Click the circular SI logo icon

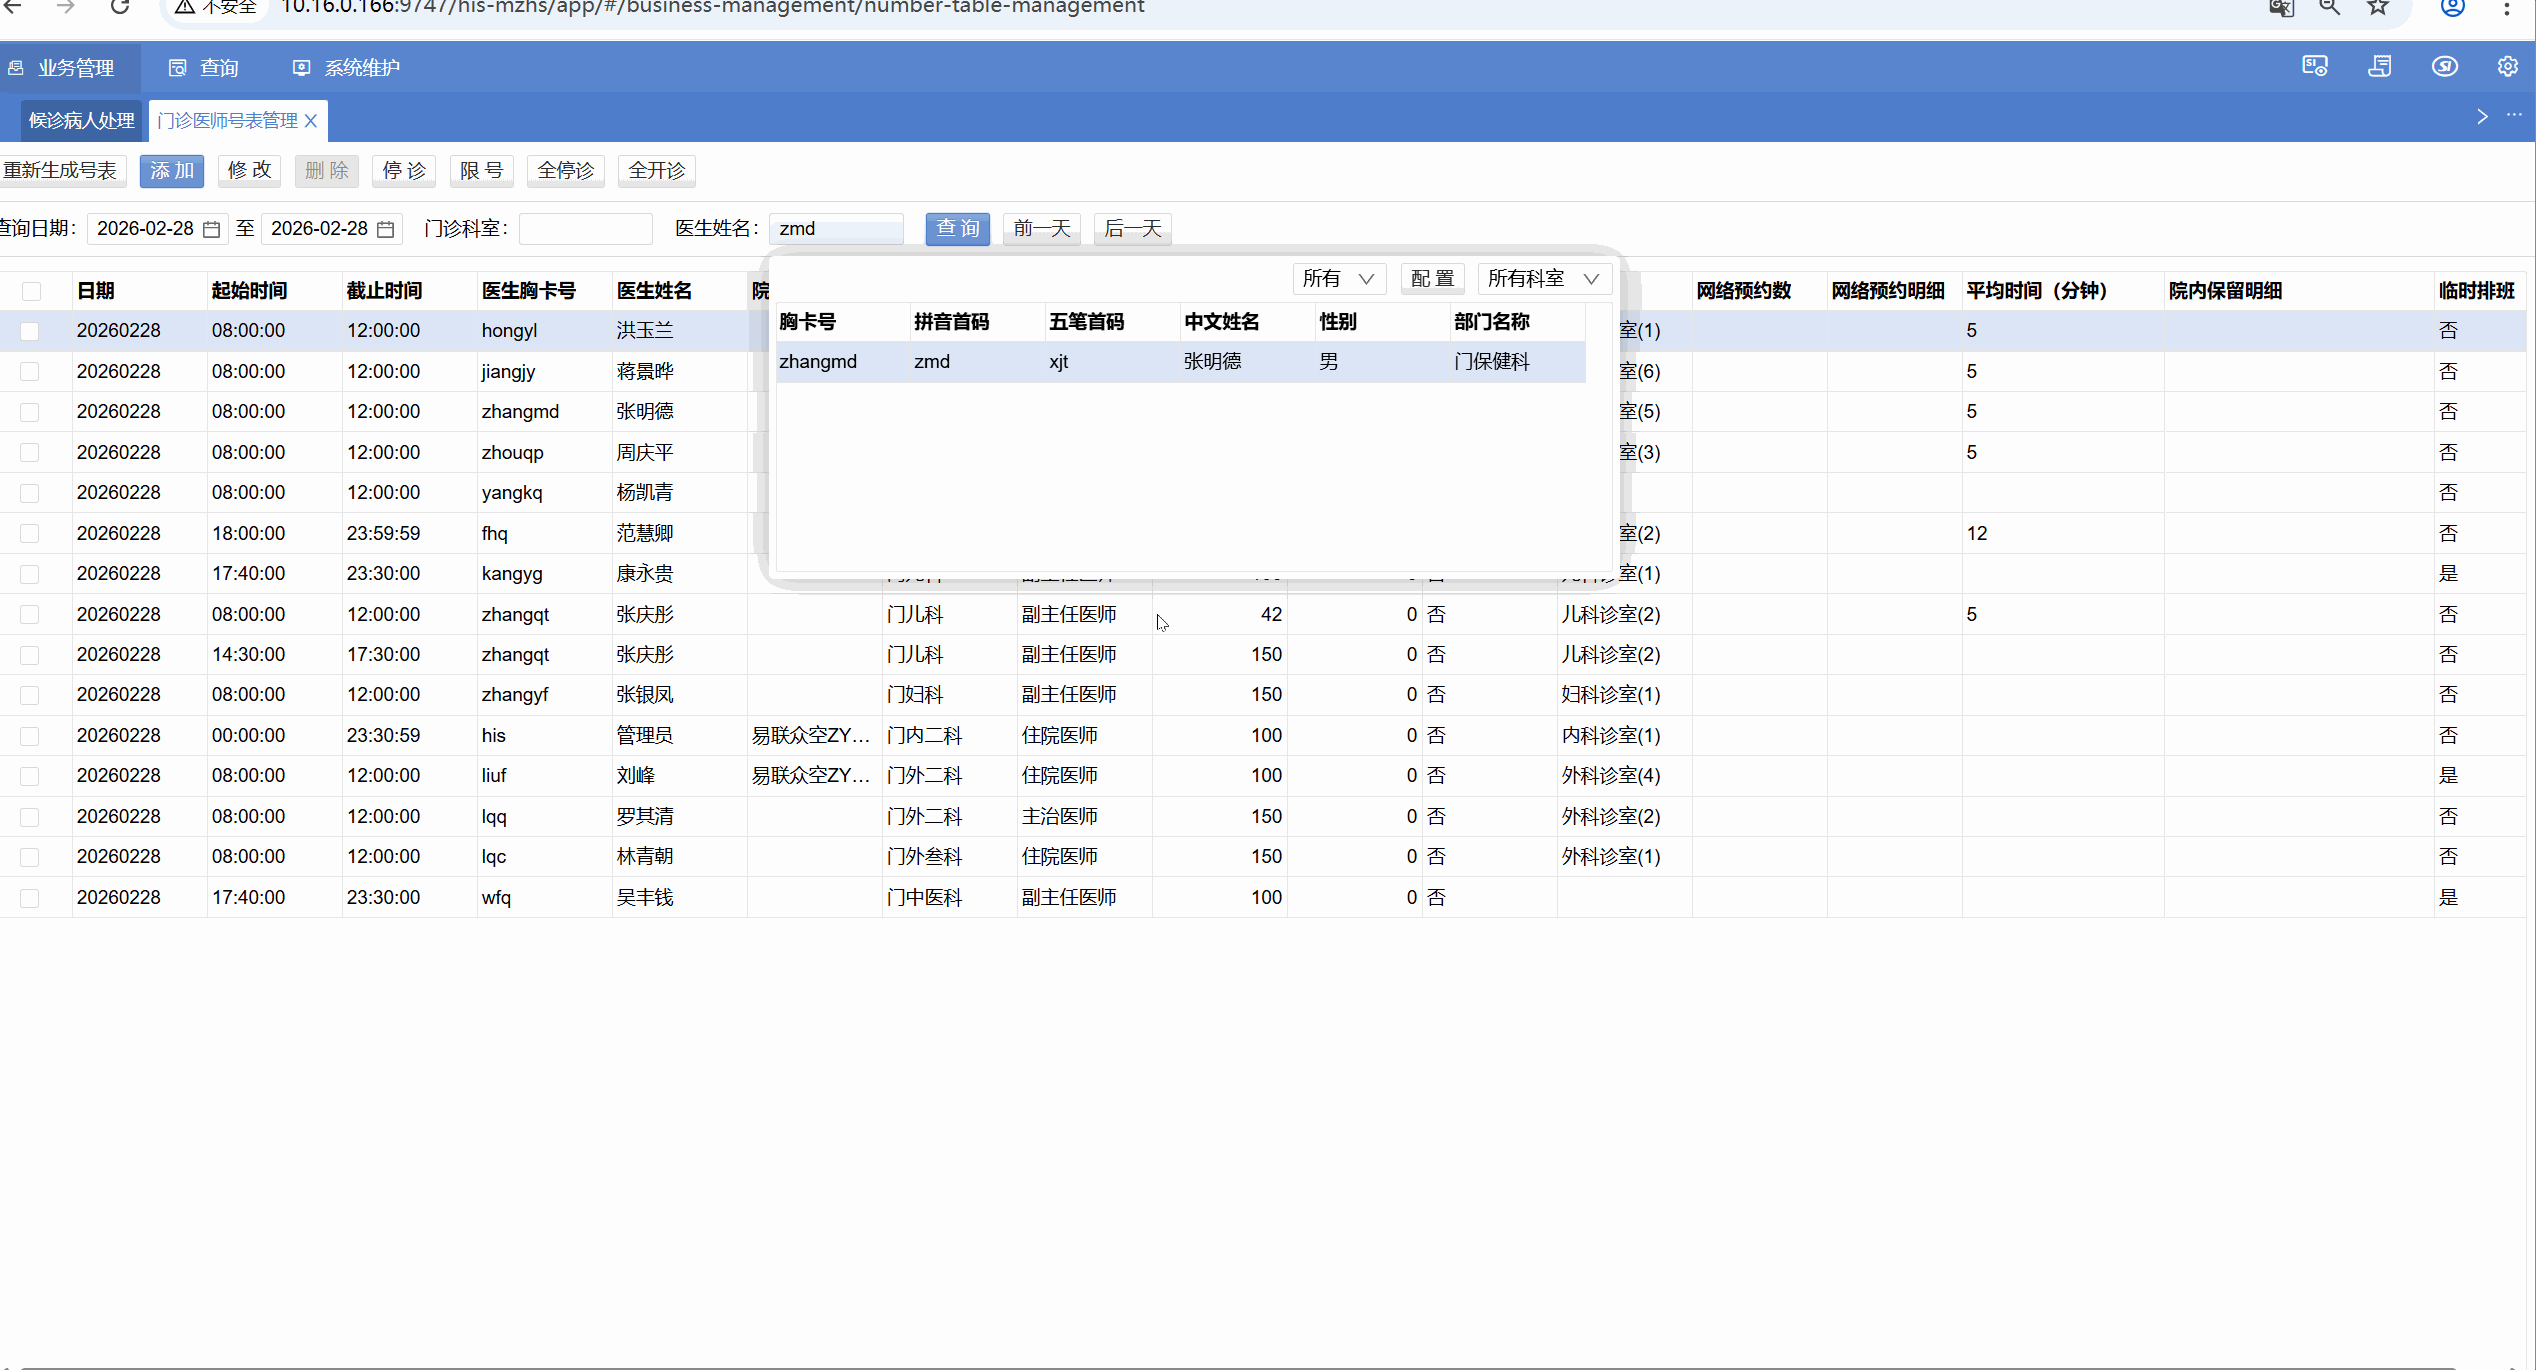click(2445, 67)
